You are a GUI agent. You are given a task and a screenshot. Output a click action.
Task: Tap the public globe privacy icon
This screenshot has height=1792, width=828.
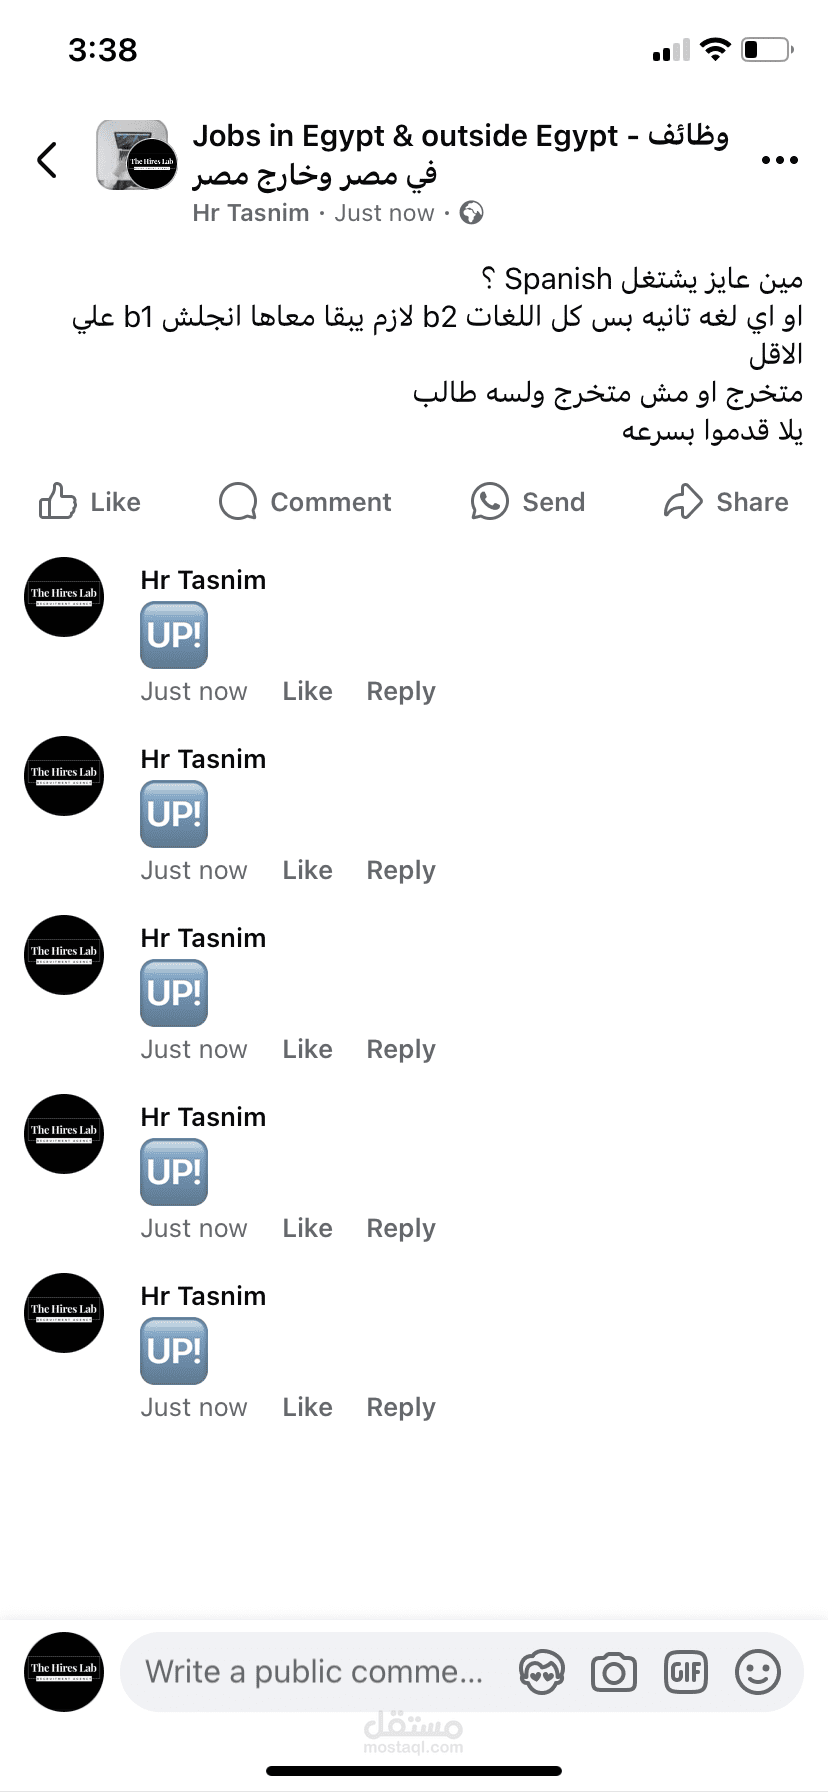[x=471, y=213]
